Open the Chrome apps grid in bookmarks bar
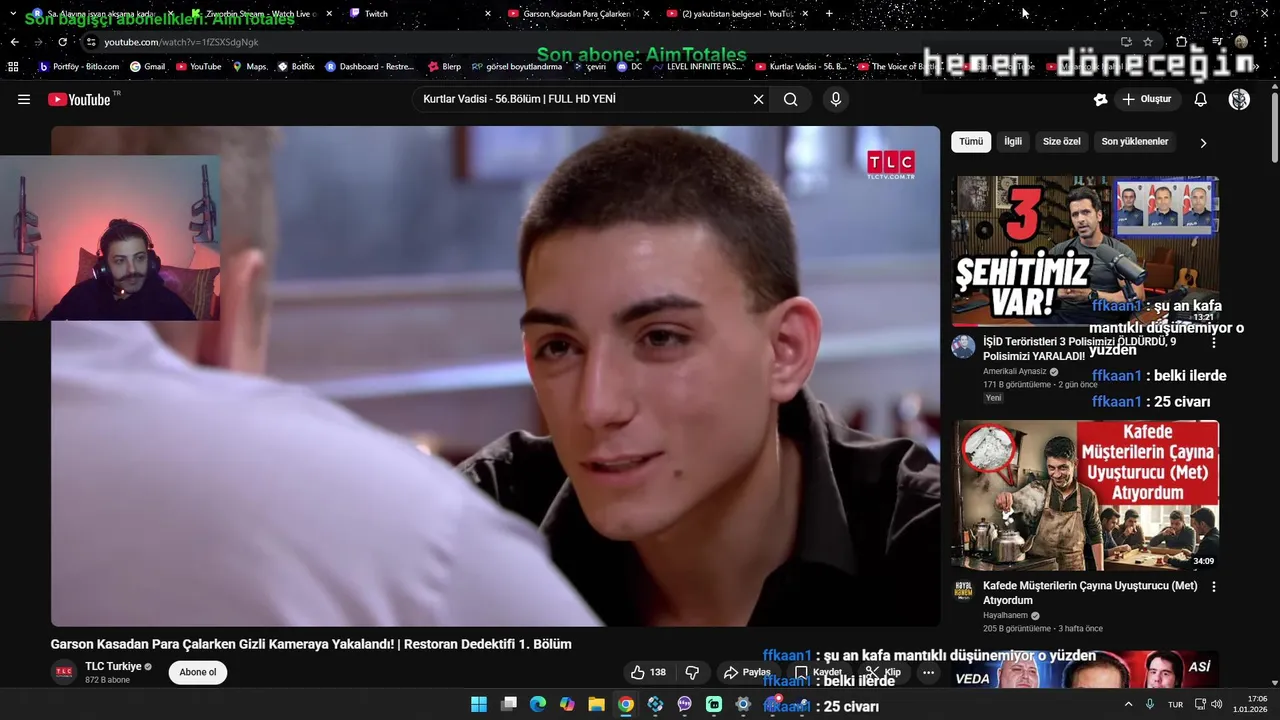Image resolution: width=1280 pixels, height=720 pixels. pos(13,66)
